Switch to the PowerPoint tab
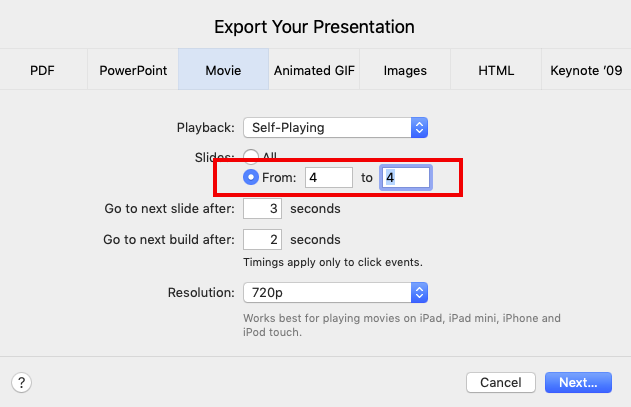 tap(133, 71)
